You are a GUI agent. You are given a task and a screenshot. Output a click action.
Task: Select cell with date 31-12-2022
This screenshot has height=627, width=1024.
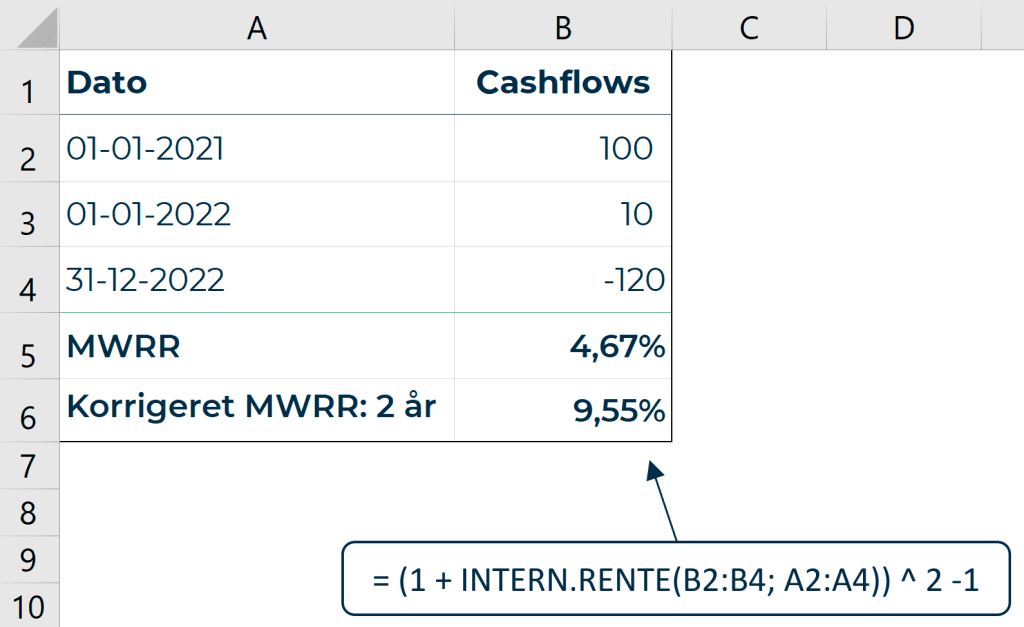257,280
